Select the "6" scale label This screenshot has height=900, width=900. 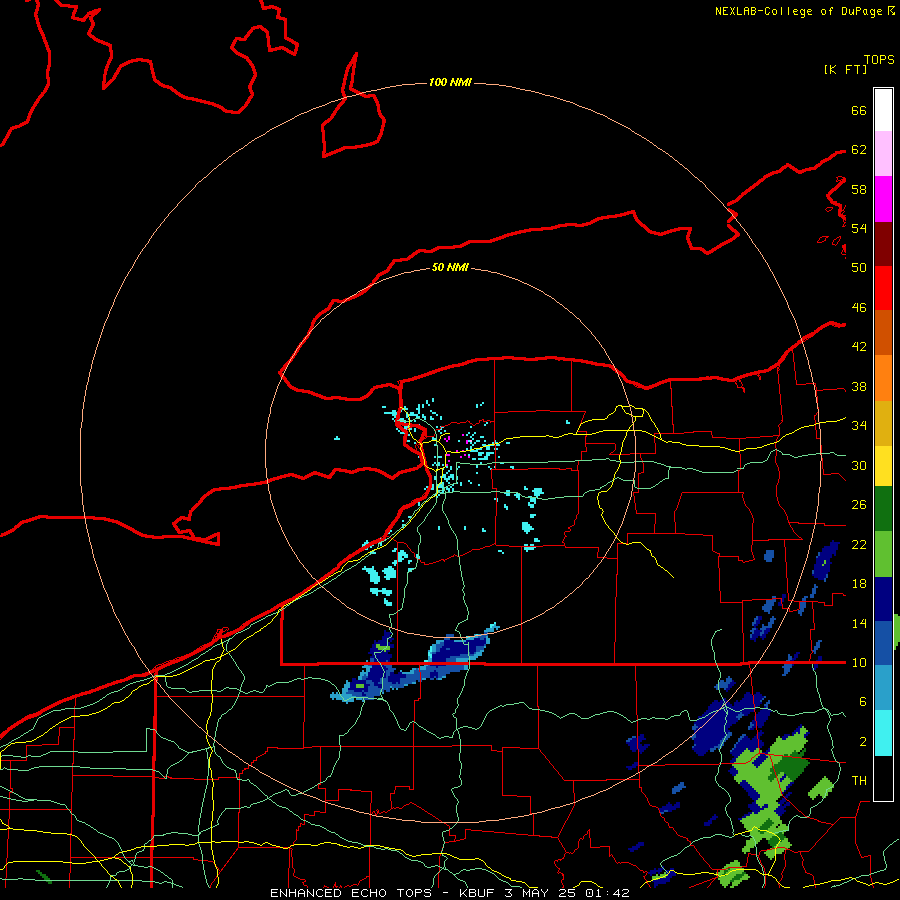click(863, 702)
